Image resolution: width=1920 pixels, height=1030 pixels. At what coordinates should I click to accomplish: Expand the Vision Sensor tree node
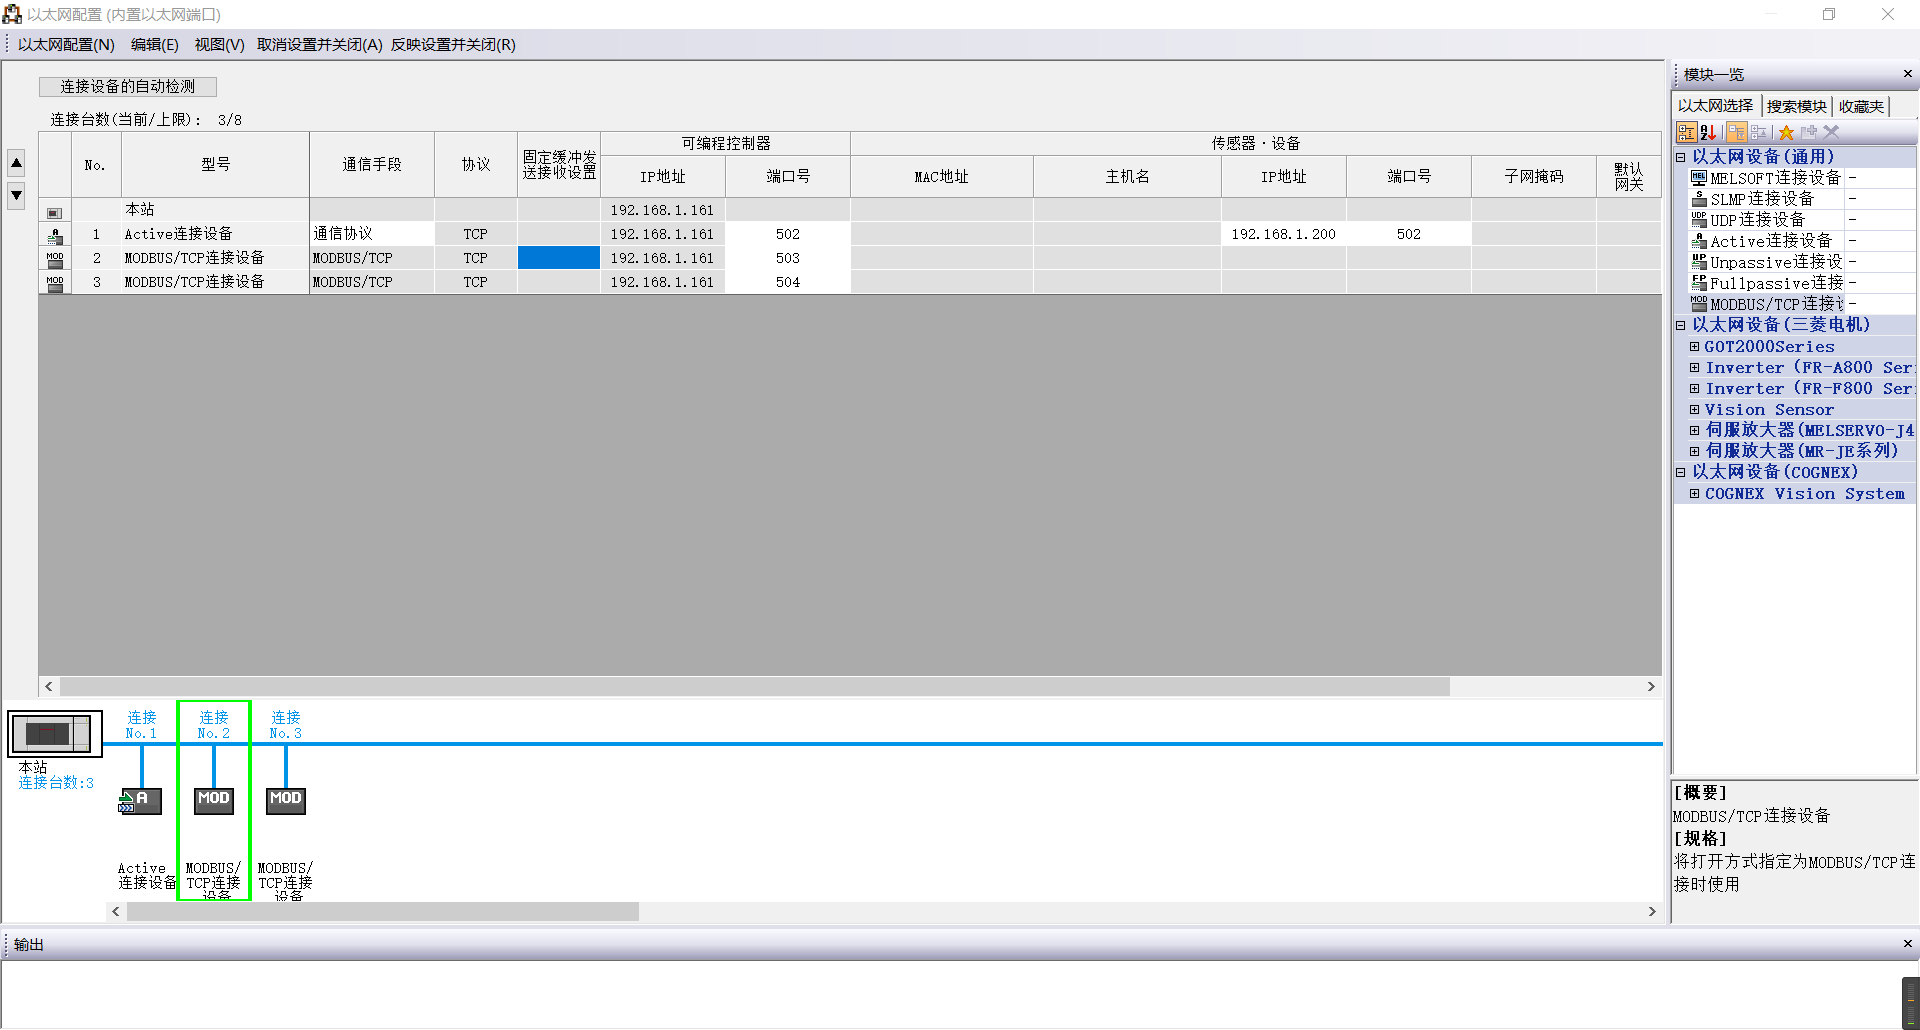tap(1694, 410)
